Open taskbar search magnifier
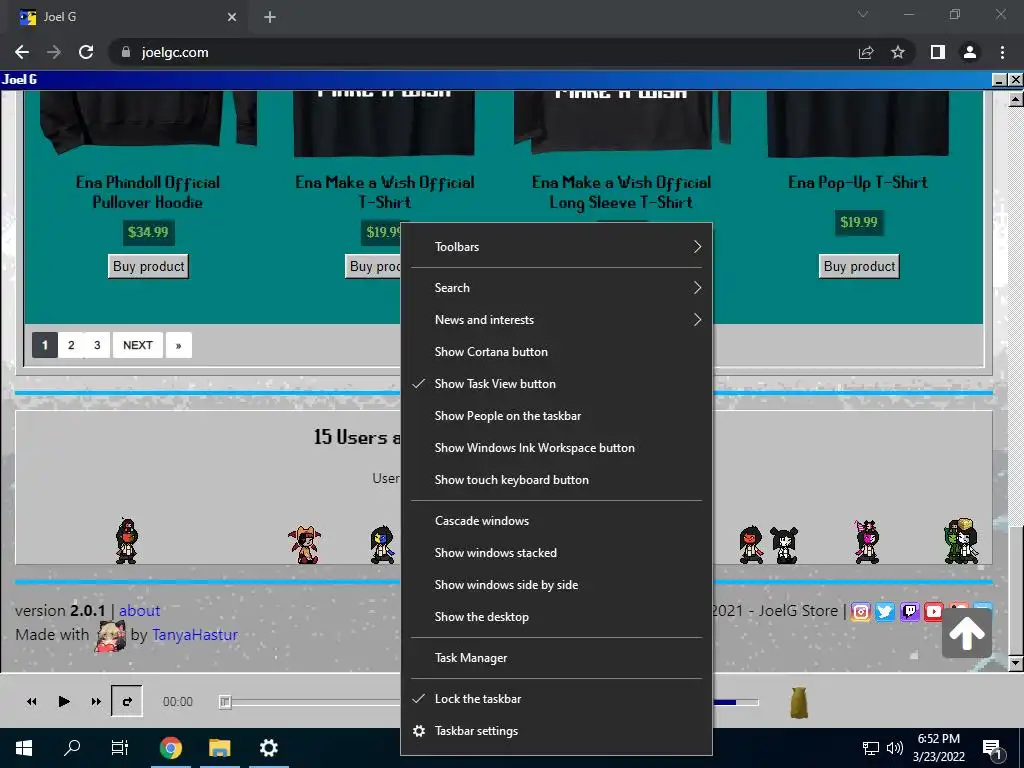Image resolution: width=1024 pixels, height=768 pixels. [72, 748]
